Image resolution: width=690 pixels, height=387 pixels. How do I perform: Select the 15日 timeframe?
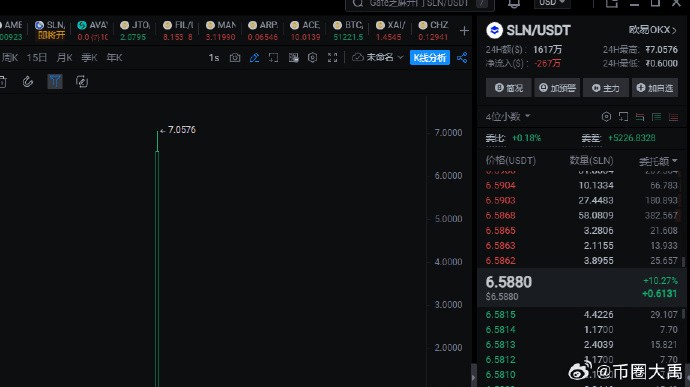[37, 58]
